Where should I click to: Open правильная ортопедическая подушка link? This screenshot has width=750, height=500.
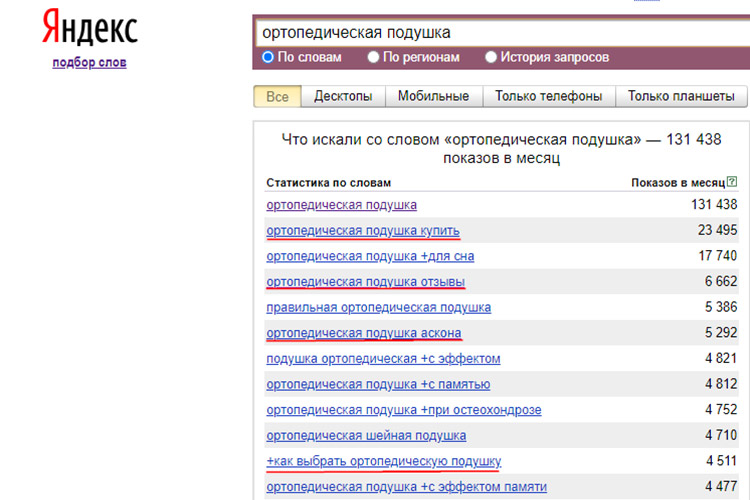[378, 308]
